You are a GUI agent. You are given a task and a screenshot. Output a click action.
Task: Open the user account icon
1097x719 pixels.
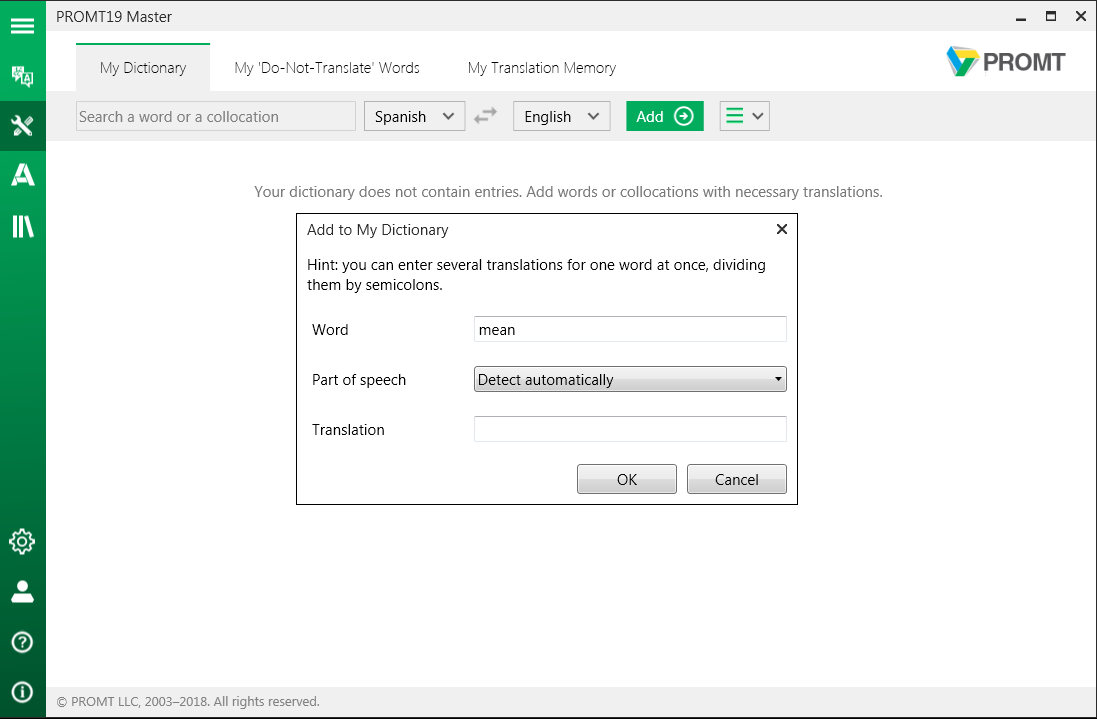click(22, 592)
